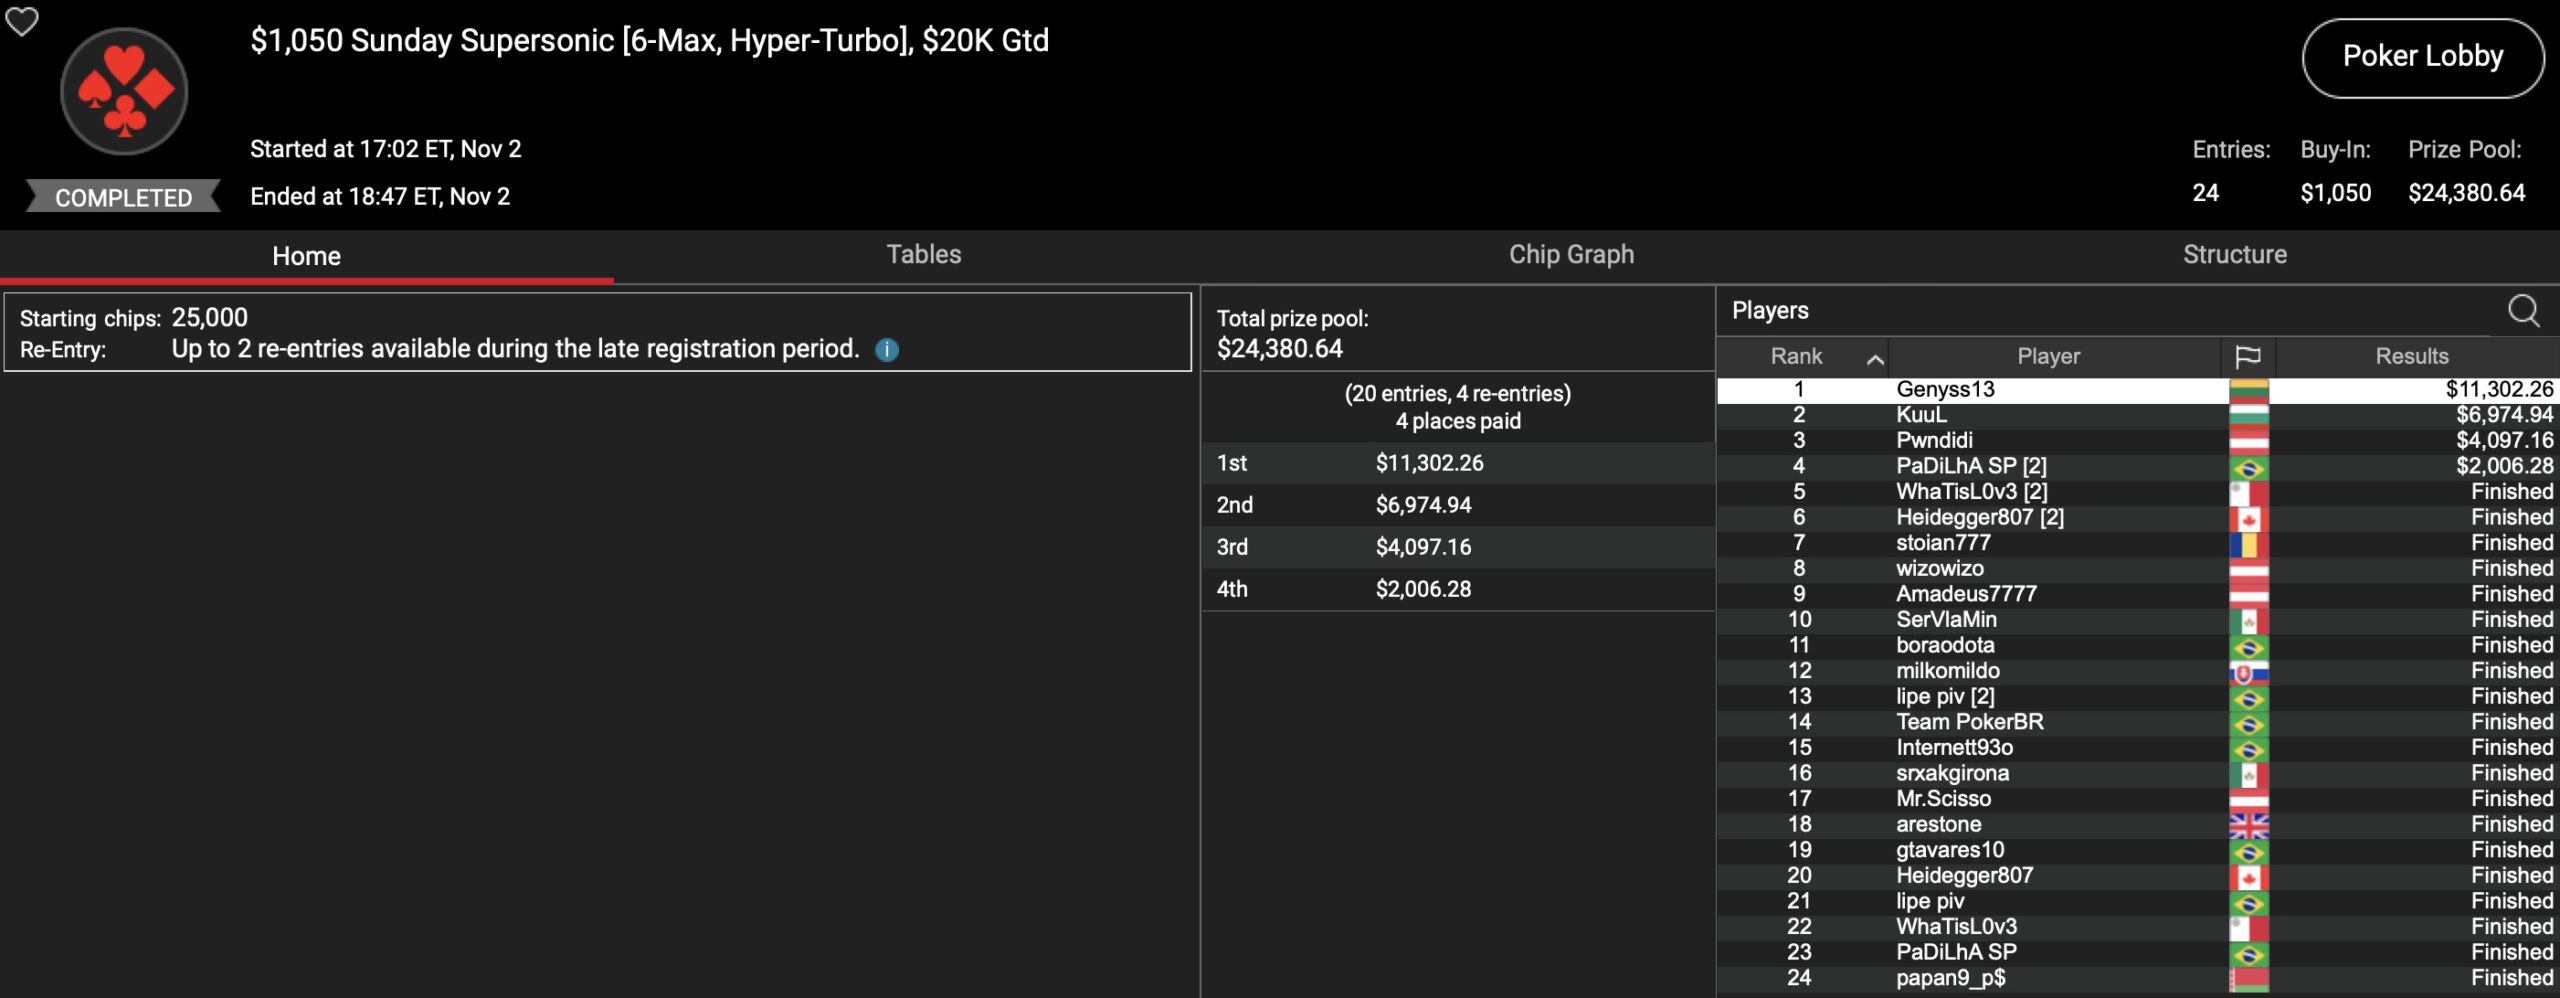Open the player search magnifier icon
Viewport: 2560px width, 998px height.
pos(2523,311)
